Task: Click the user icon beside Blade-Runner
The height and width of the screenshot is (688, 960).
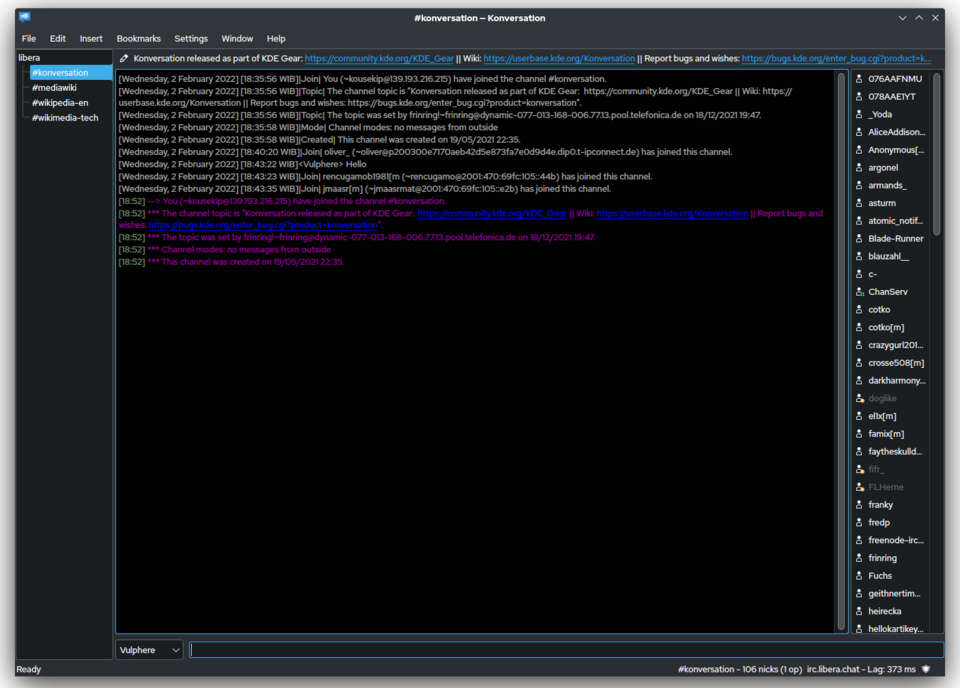Action: click(x=858, y=239)
